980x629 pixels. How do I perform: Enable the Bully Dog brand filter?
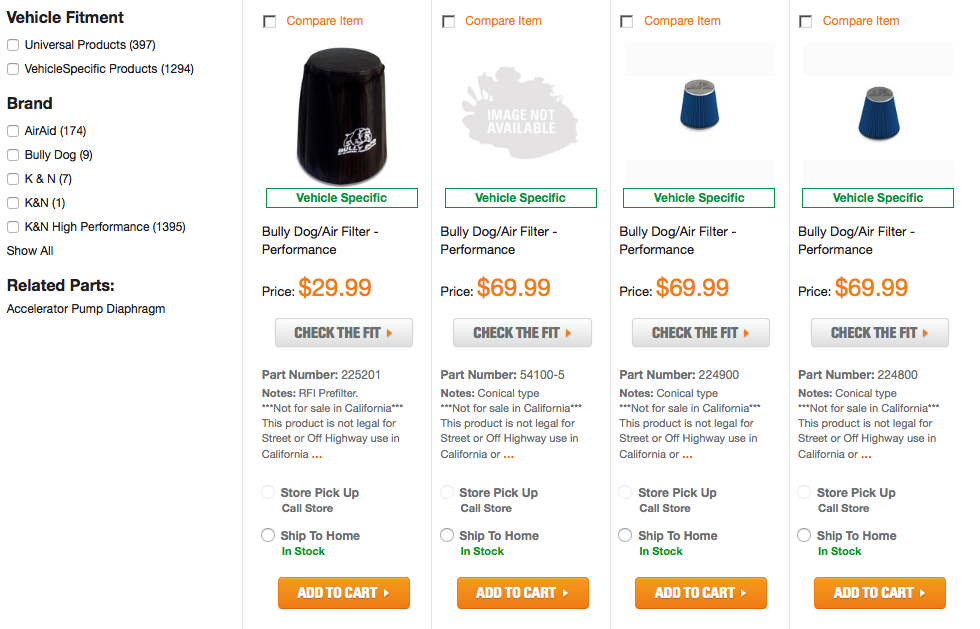12,154
